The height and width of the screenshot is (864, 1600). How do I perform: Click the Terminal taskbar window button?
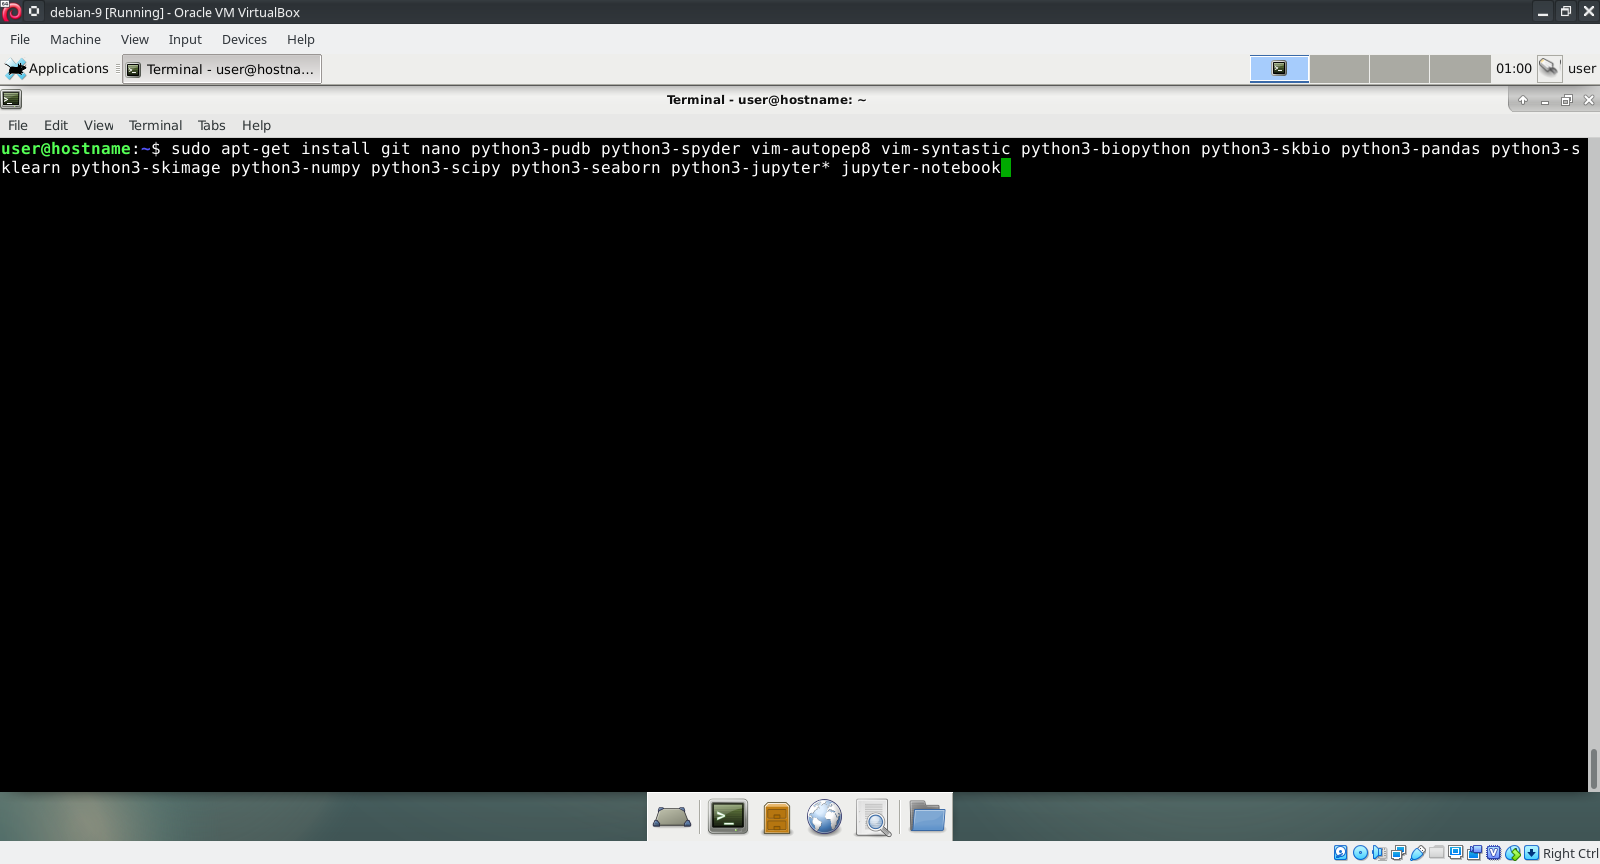pos(221,69)
